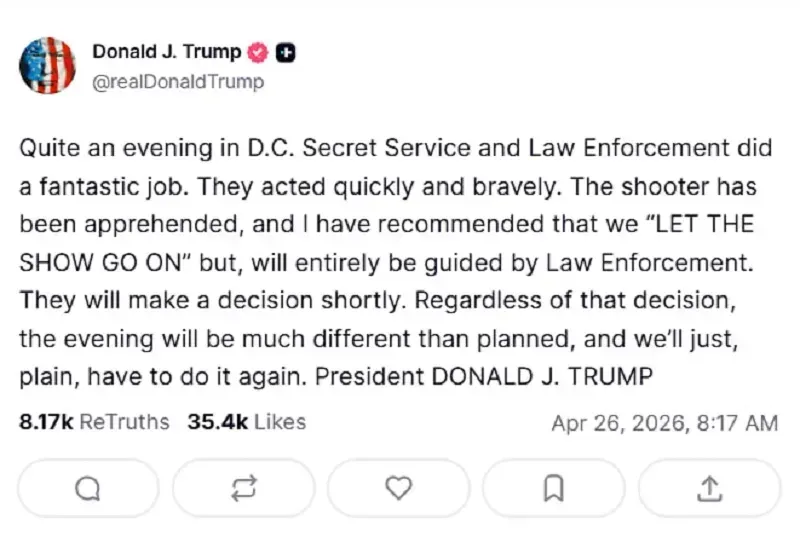View the 8.17k ReTruths list

tap(95, 422)
